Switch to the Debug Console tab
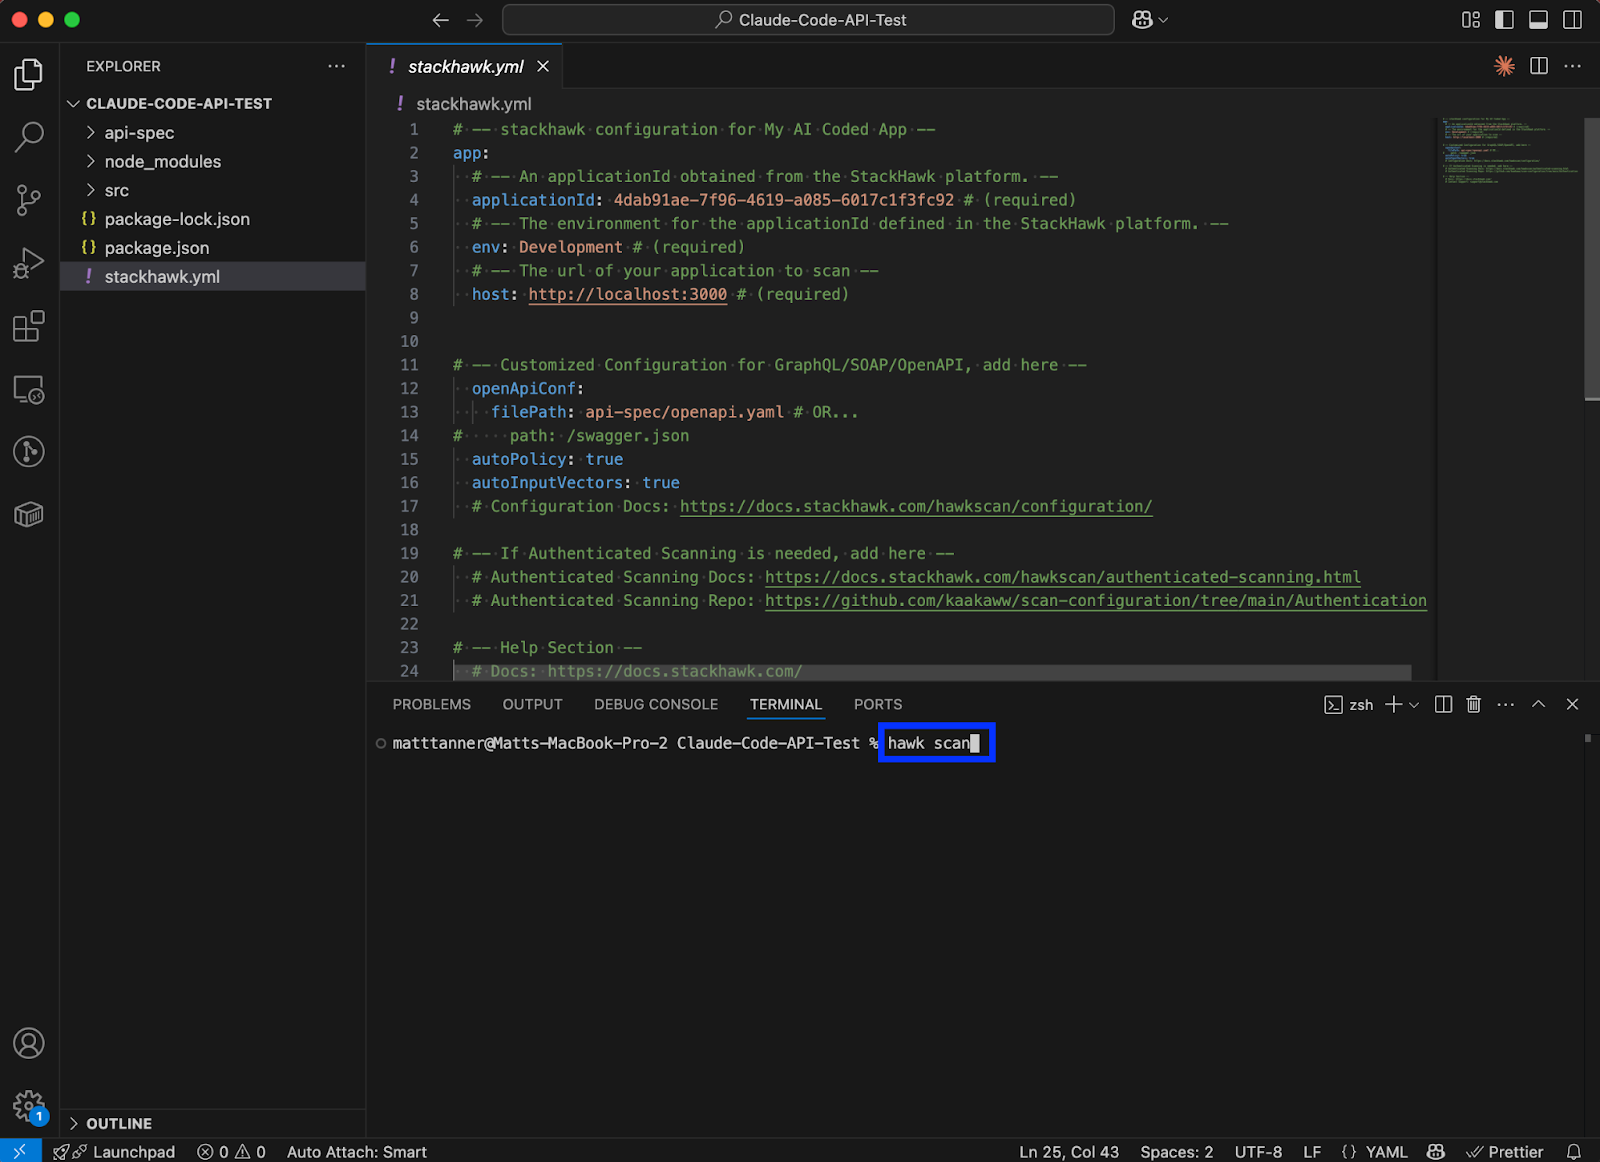The height and width of the screenshot is (1162, 1600). point(656,704)
